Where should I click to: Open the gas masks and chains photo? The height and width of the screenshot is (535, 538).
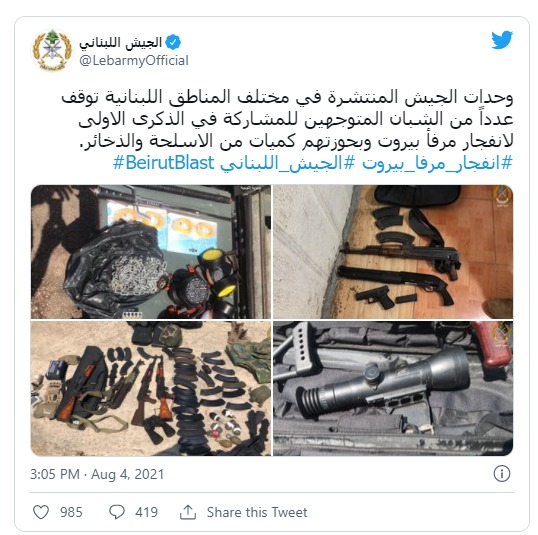point(151,252)
